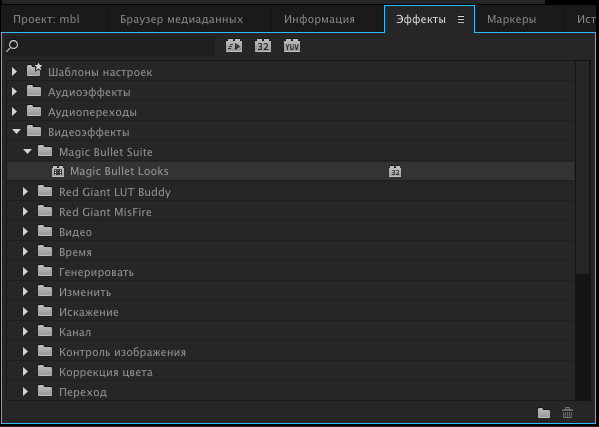The width and height of the screenshot is (599, 427).
Task: Toggle the 32-bit color effects filter
Action: tap(263, 46)
